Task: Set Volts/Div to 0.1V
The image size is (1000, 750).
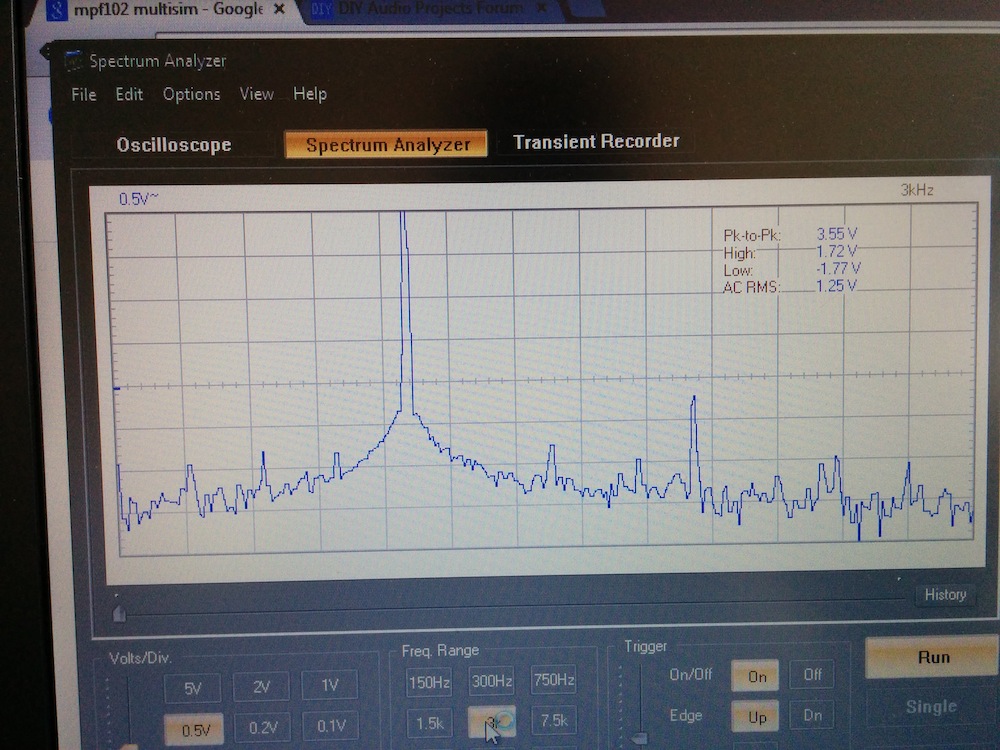Action: coord(331,726)
